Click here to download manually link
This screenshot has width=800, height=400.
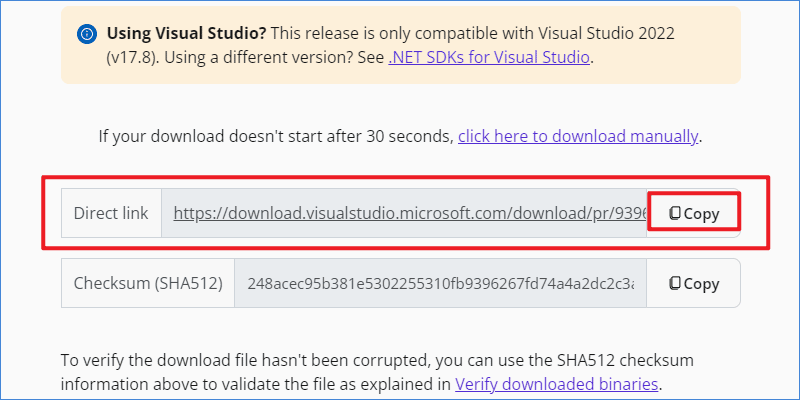tap(578, 136)
